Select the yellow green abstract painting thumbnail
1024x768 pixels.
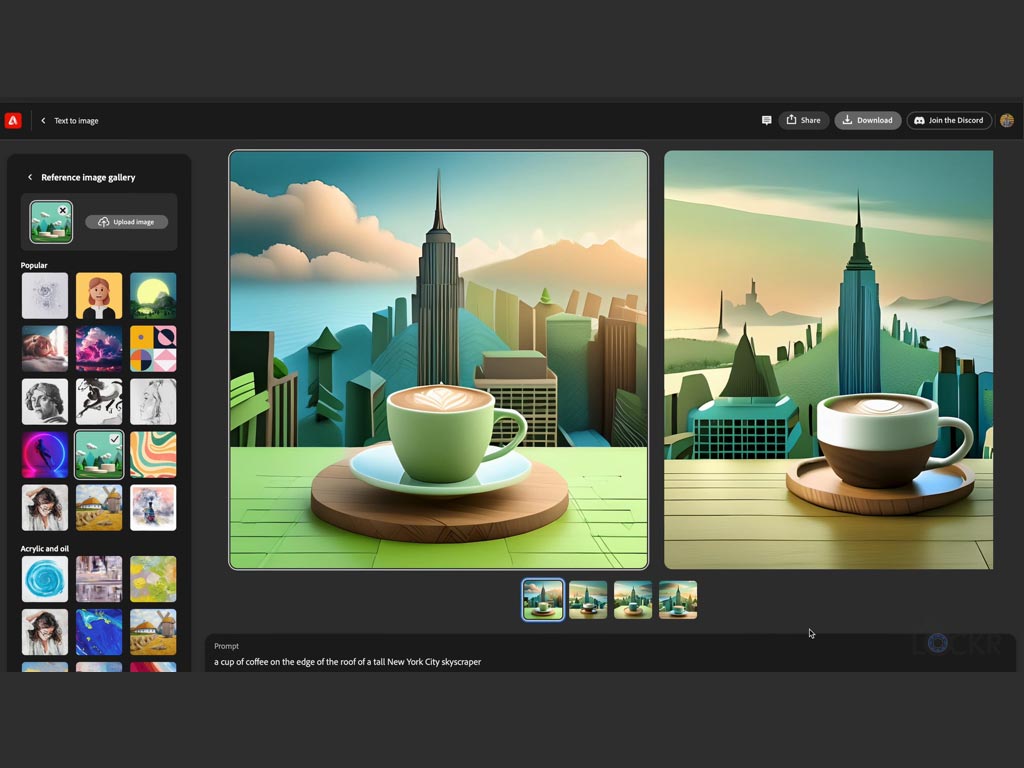(x=153, y=579)
